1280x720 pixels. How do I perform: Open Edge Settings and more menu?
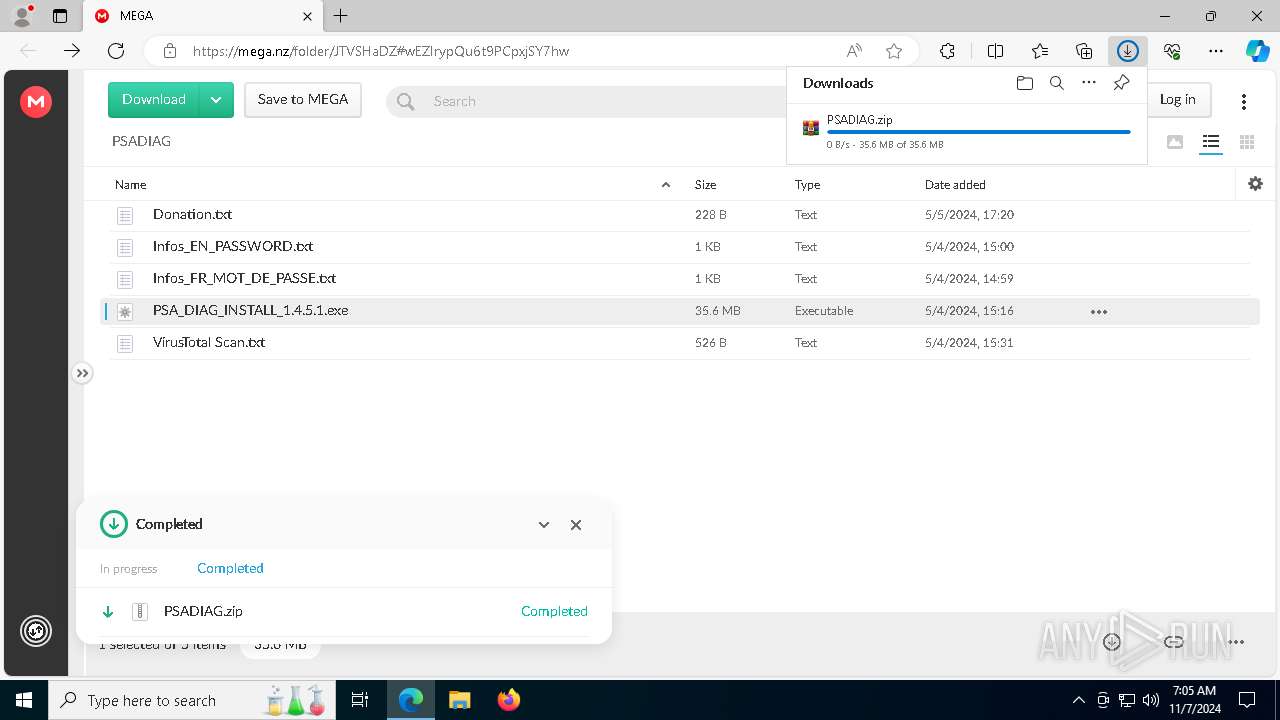[1216, 51]
